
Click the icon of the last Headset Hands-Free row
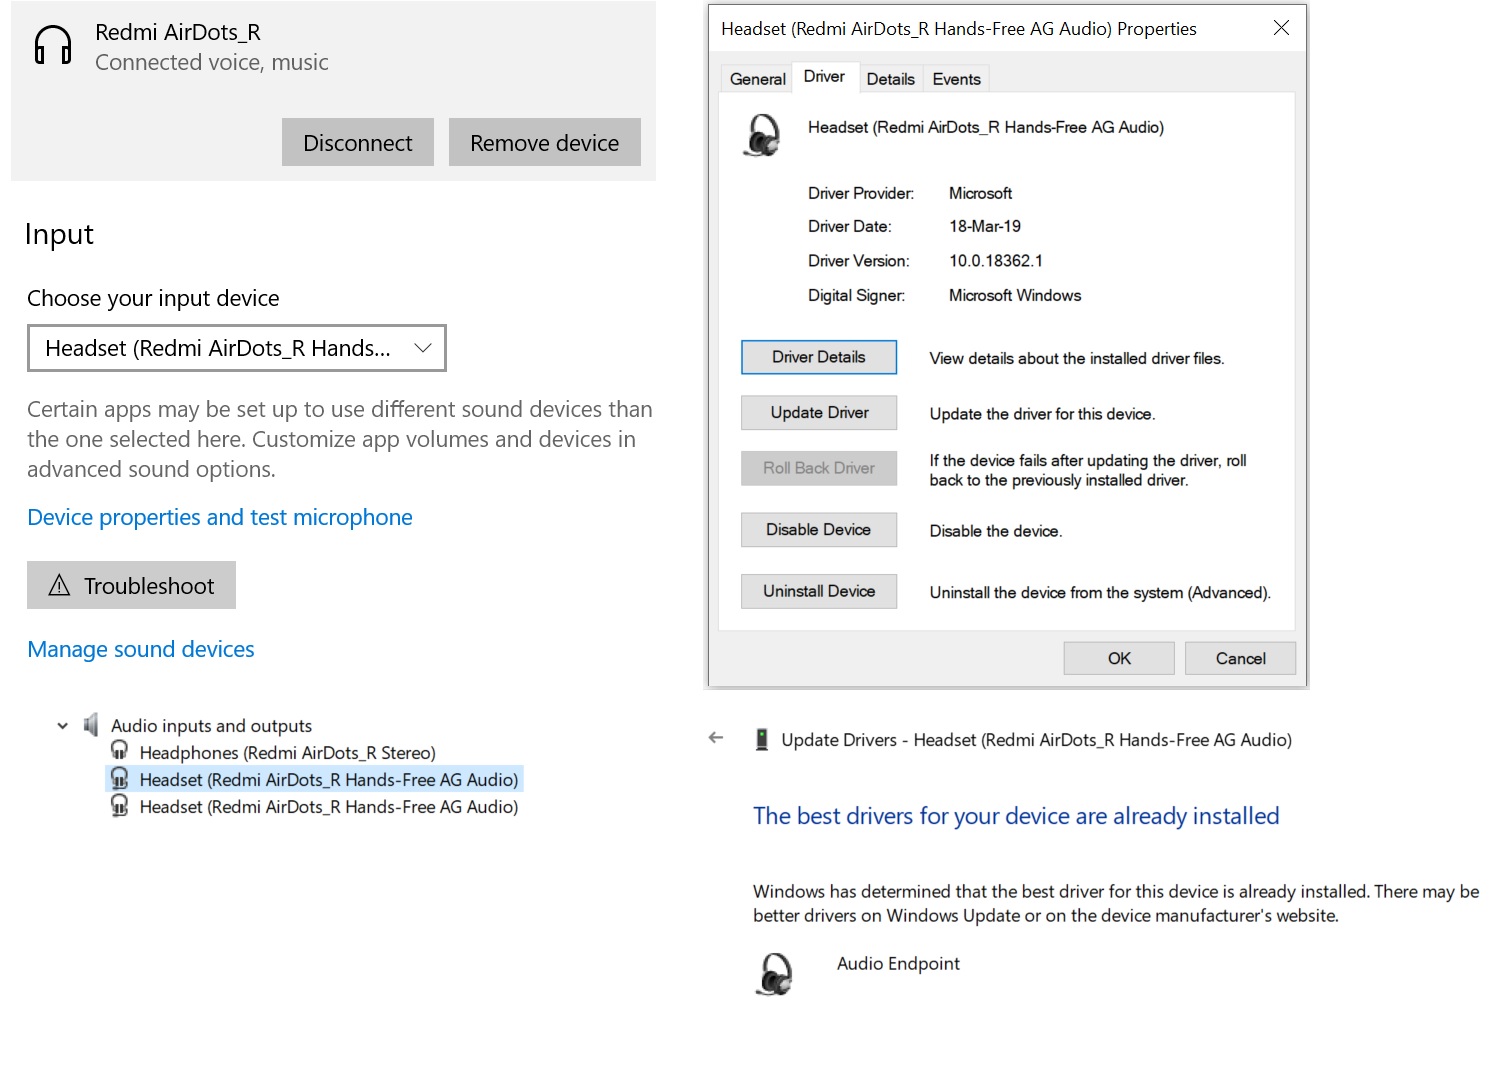click(x=119, y=805)
